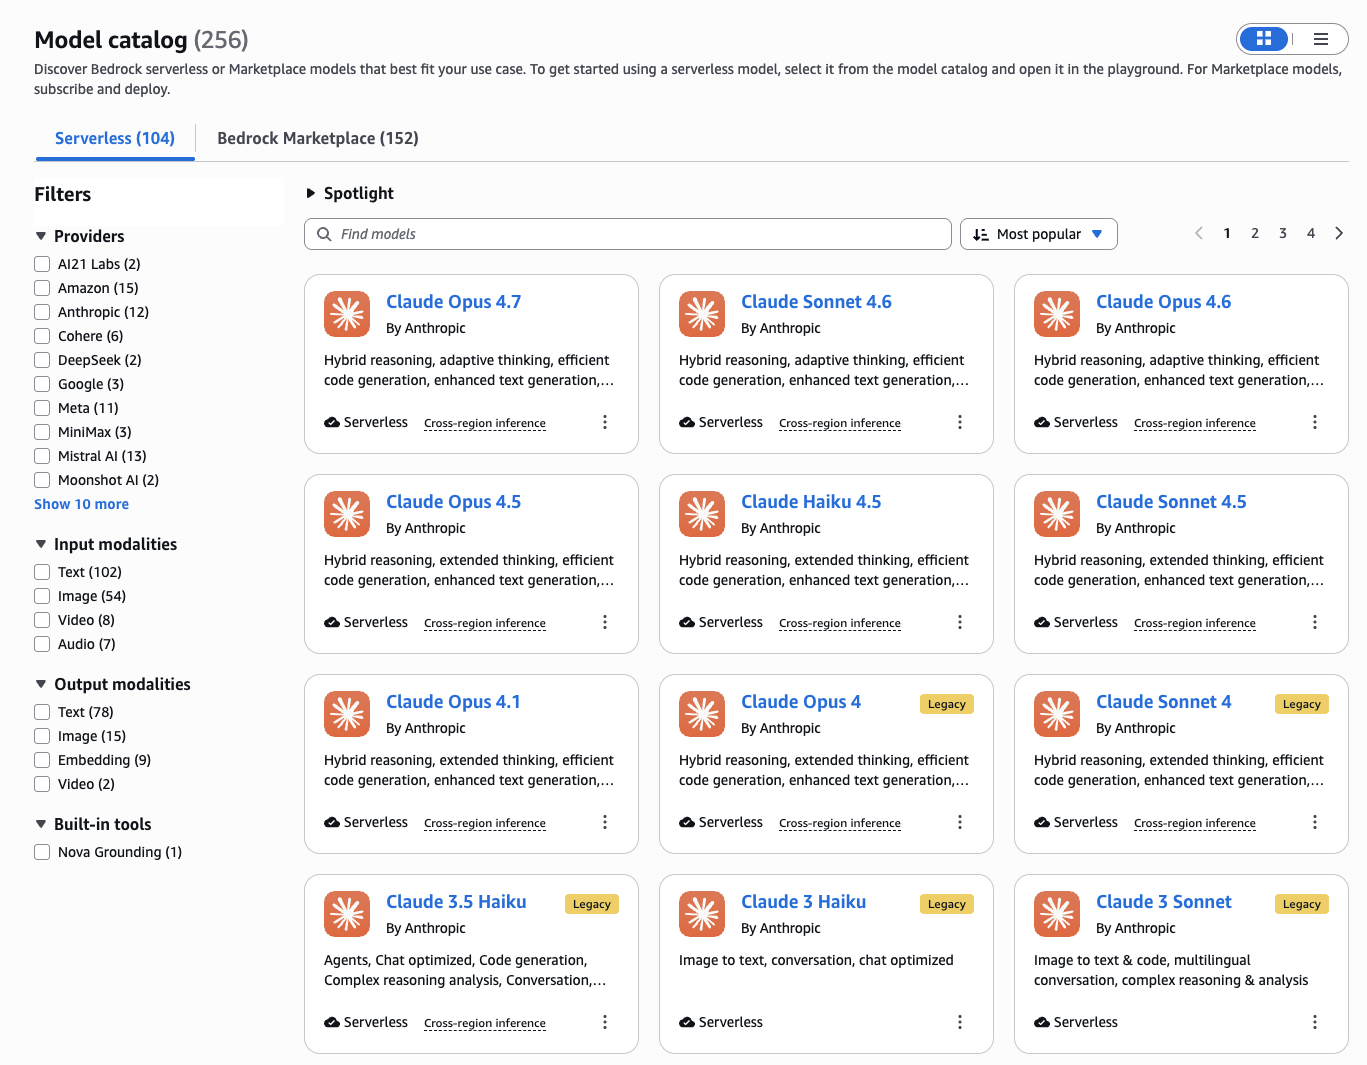Image resolution: width=1367 pixels, height=1065 pixels.
Task: Click the Anthropic logo on Claude Sonnet 4 card
Action: [x=1057, y=714]
